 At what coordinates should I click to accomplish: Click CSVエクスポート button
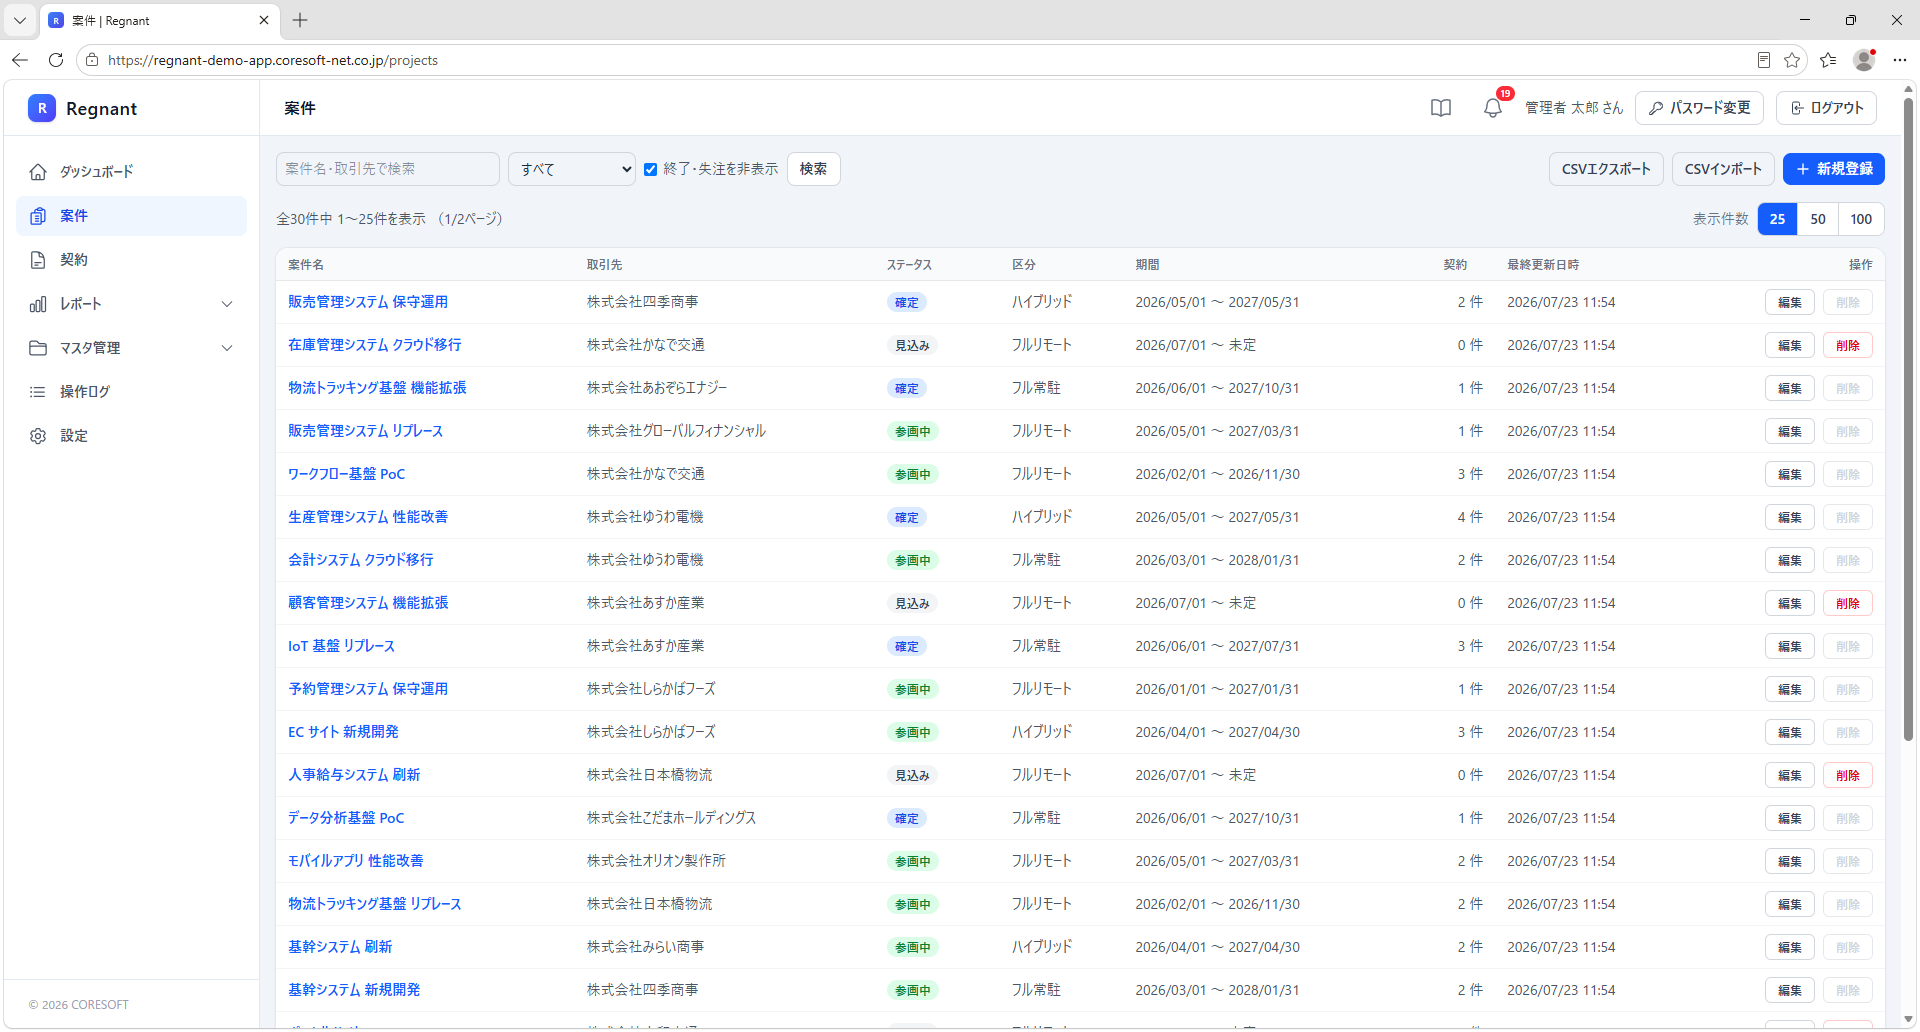pyautogui.click(x=1606, y=169)
